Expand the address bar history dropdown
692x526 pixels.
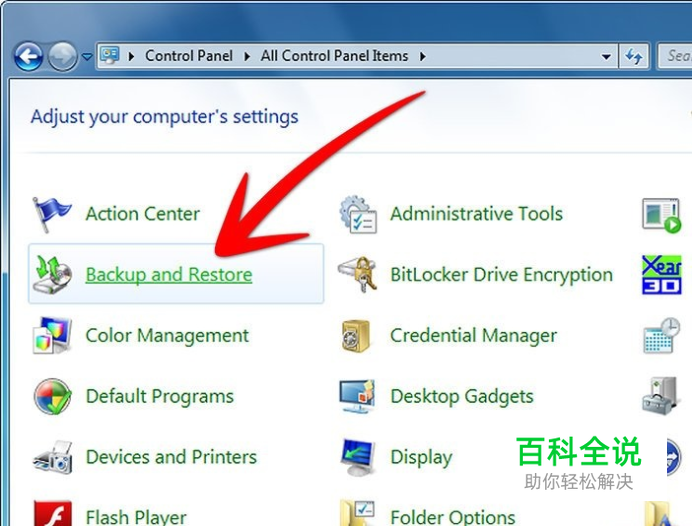pos(606,56)
